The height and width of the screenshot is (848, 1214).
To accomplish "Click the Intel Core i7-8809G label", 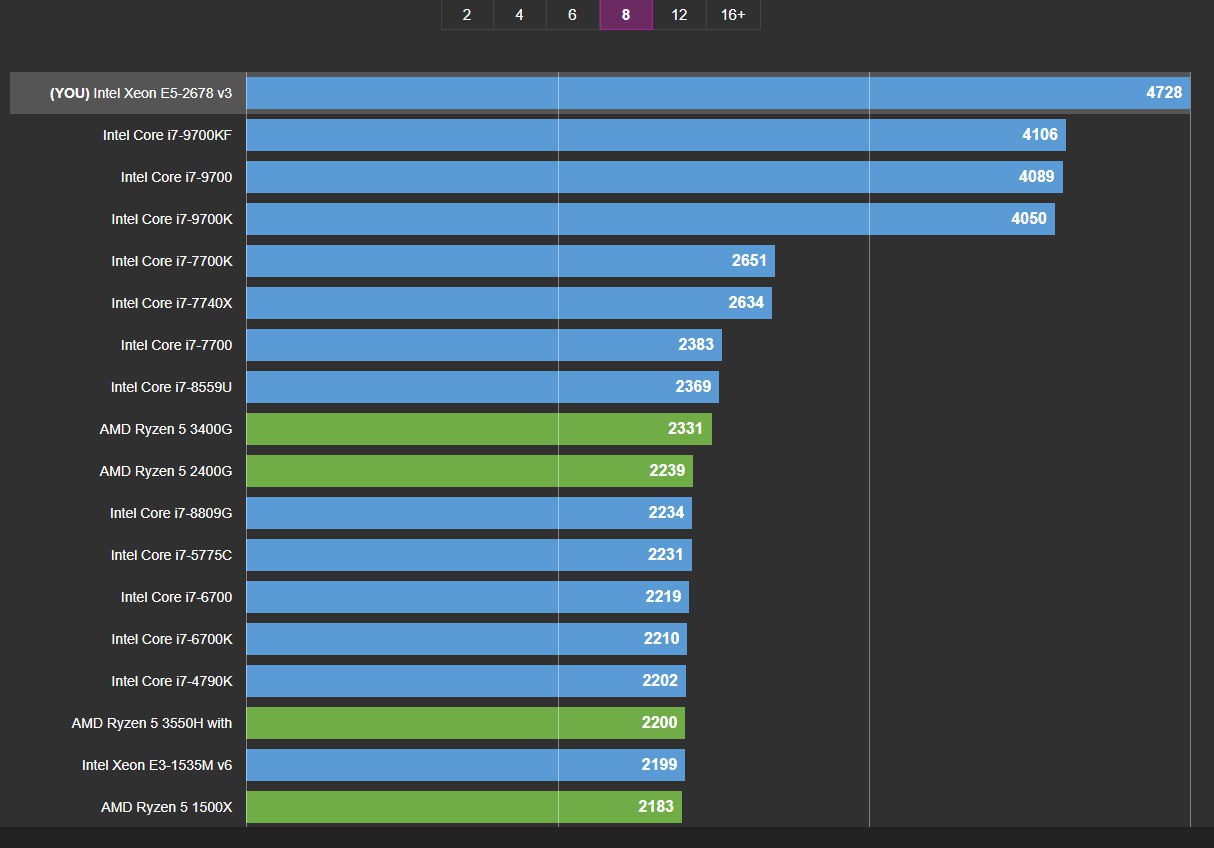I will click(x=171, y=513).
